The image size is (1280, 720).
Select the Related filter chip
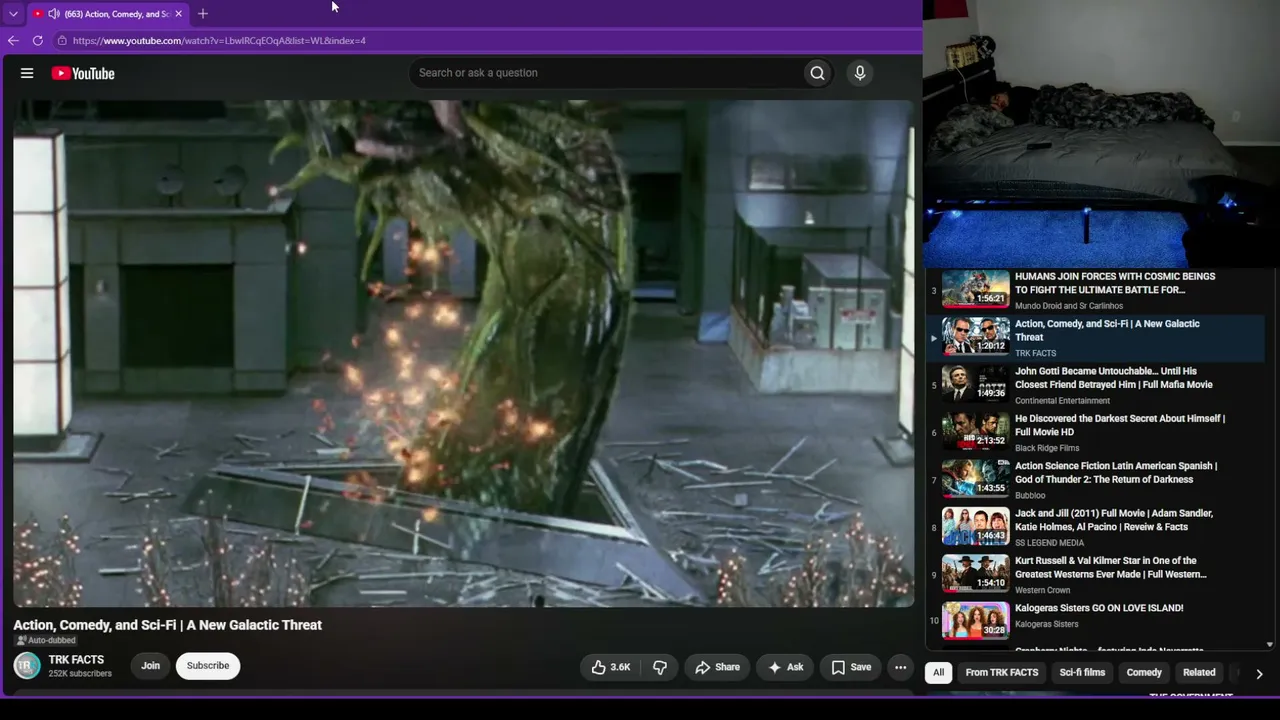1199,673
